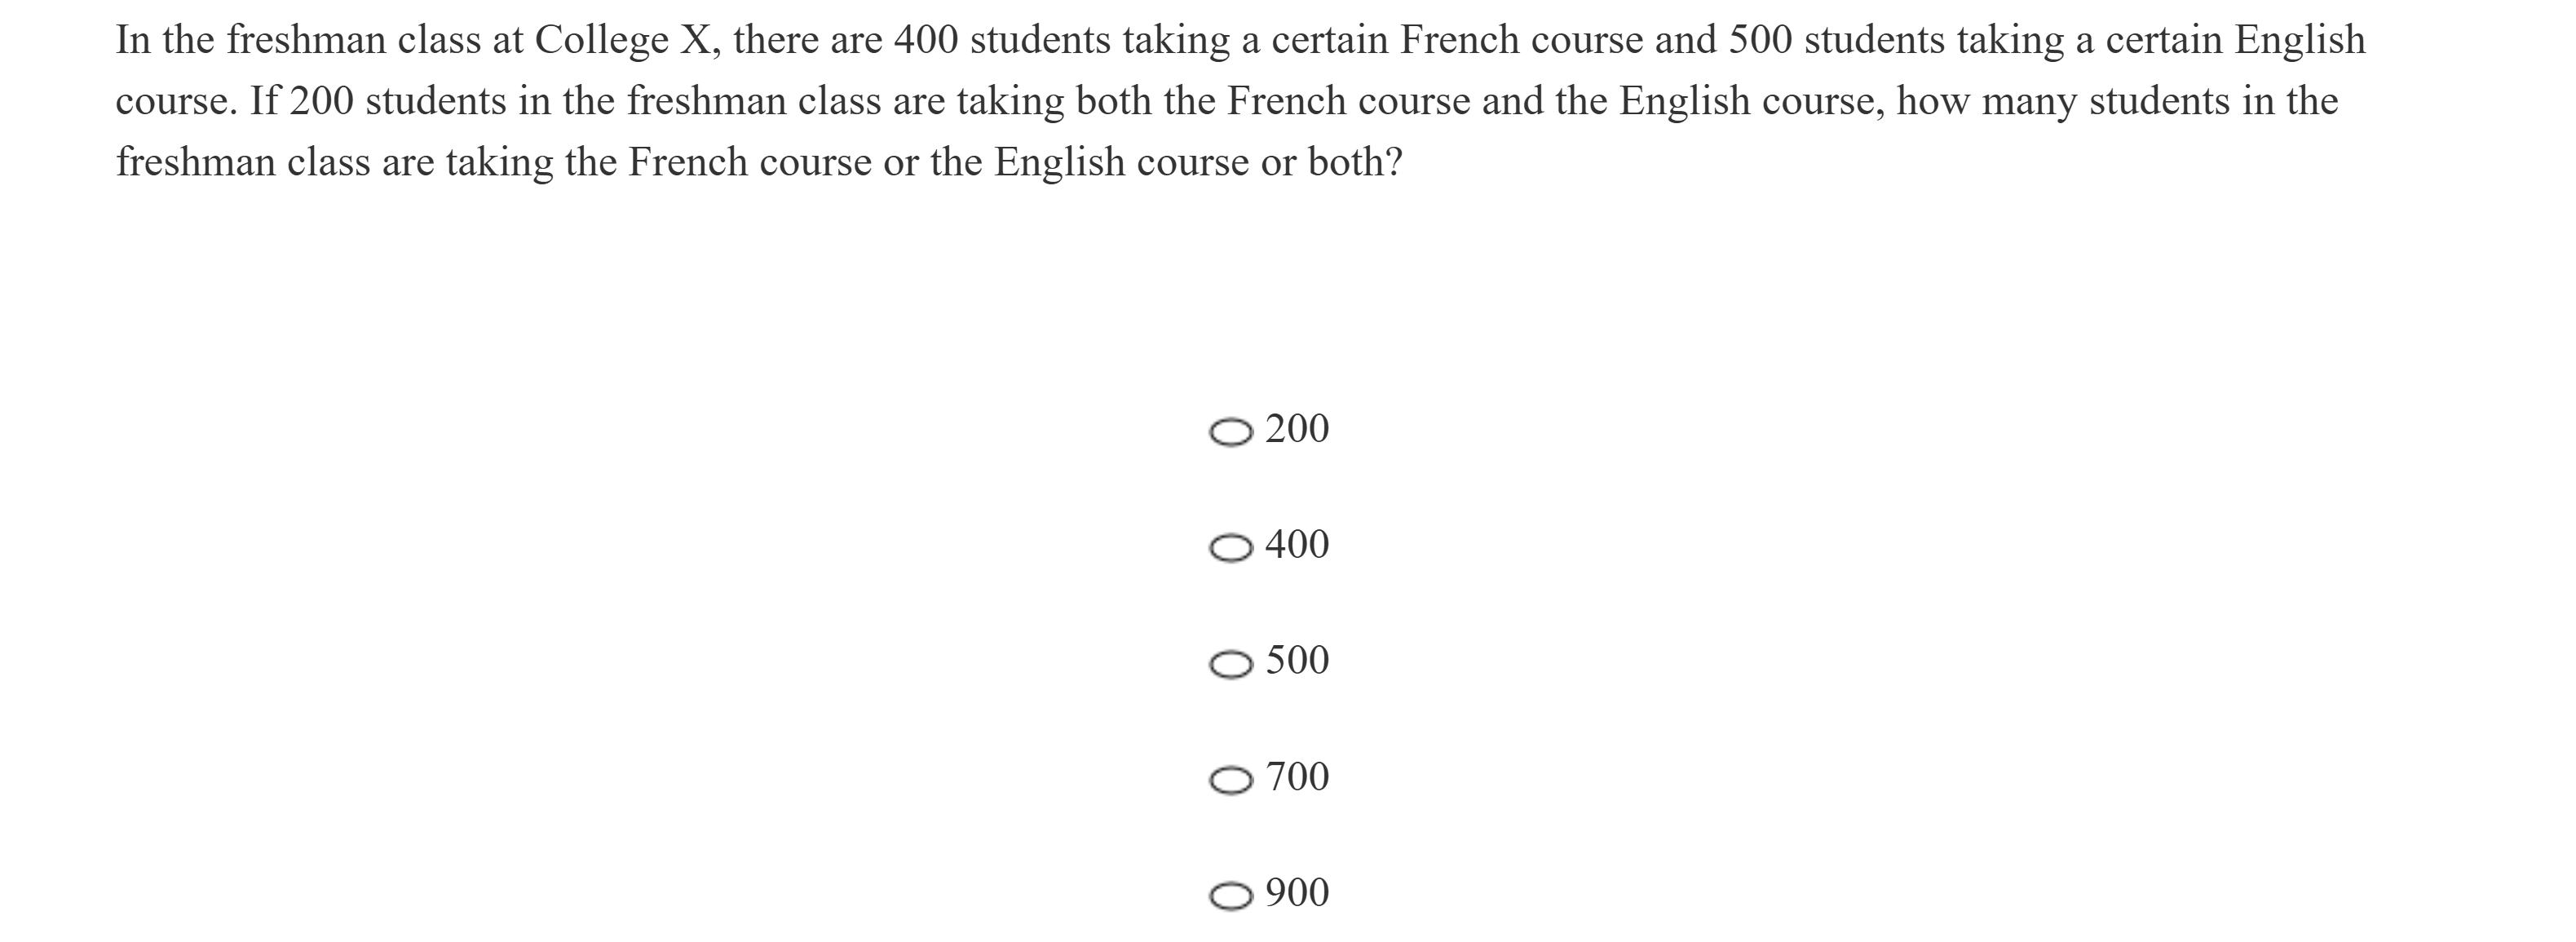Viewport: 2576px width, 942px height.
Task: Click the '700' answer choice label
Action: [1297, 777]
